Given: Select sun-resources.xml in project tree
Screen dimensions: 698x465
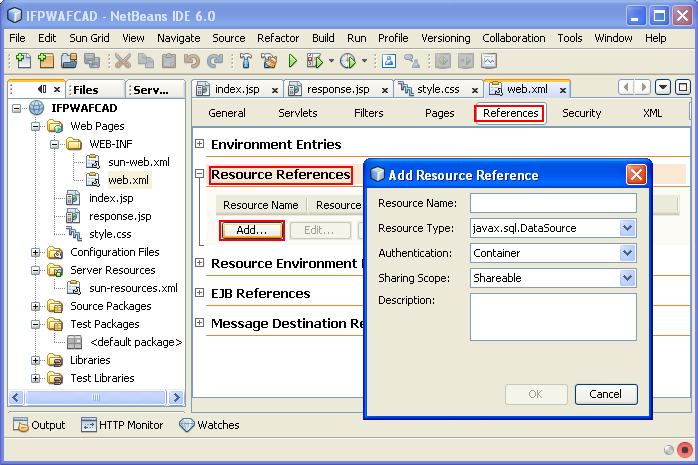Looking at the screenshot, I should click(x=133, y=288).
